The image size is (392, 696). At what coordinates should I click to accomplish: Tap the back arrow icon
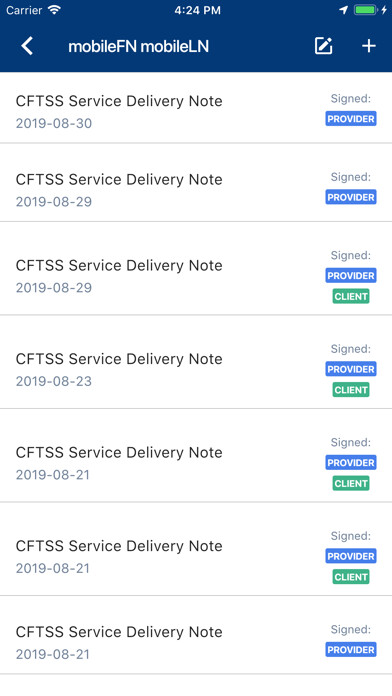(x=27, y=46)
